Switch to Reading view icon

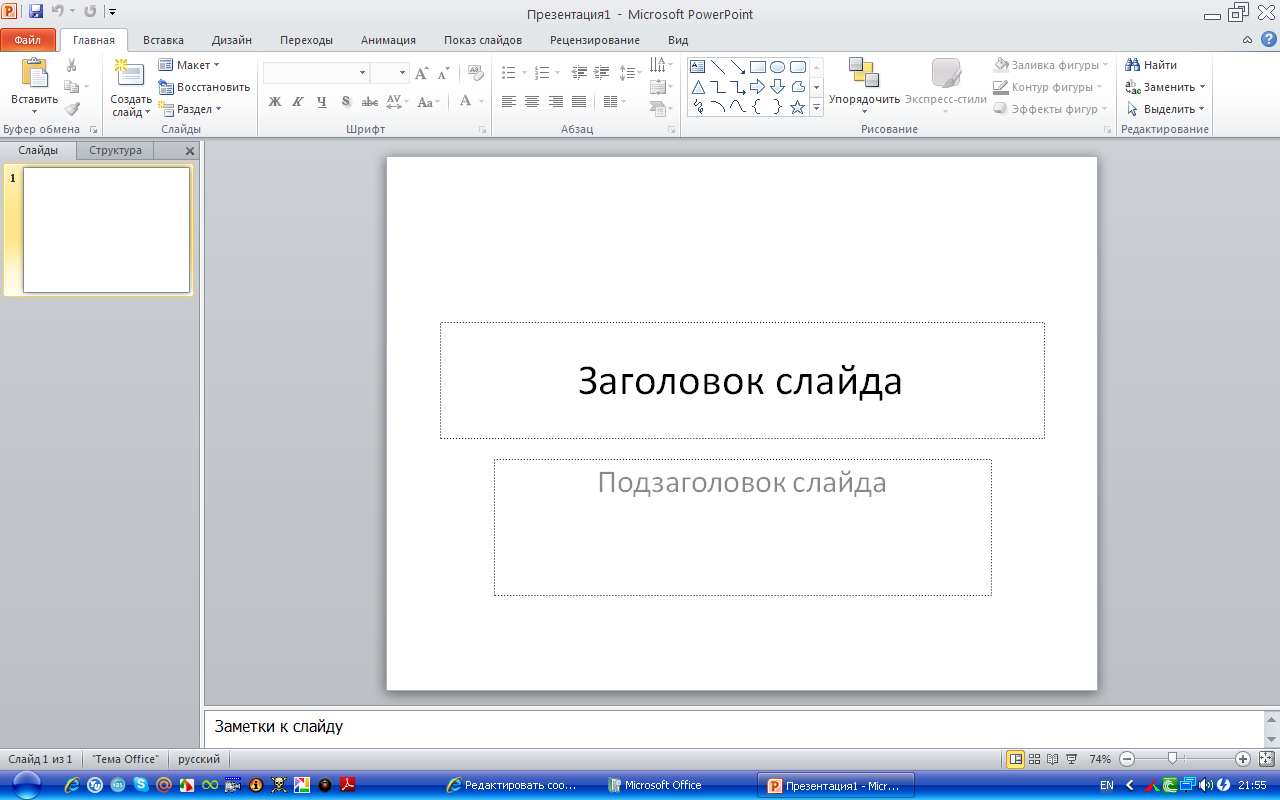(x=1053, y=759)
